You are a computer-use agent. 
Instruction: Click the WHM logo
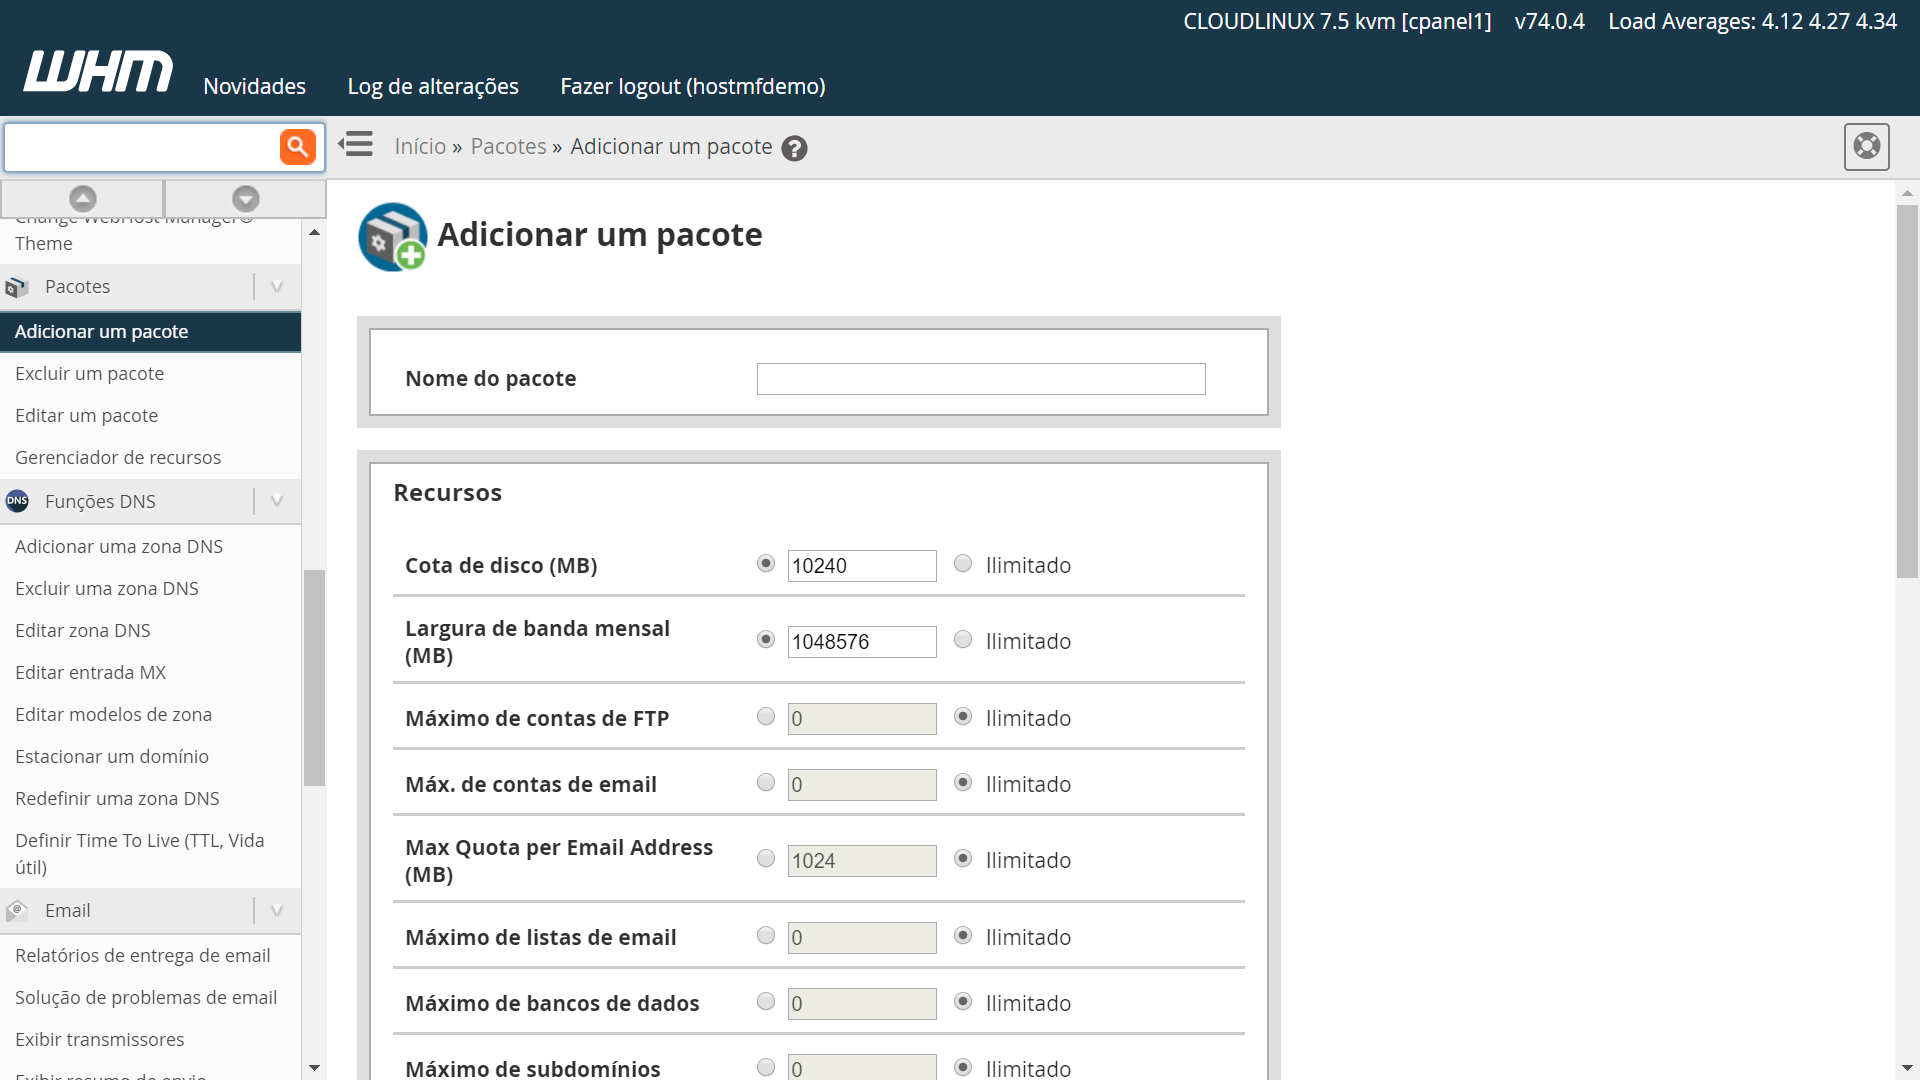tap(98, 71)
